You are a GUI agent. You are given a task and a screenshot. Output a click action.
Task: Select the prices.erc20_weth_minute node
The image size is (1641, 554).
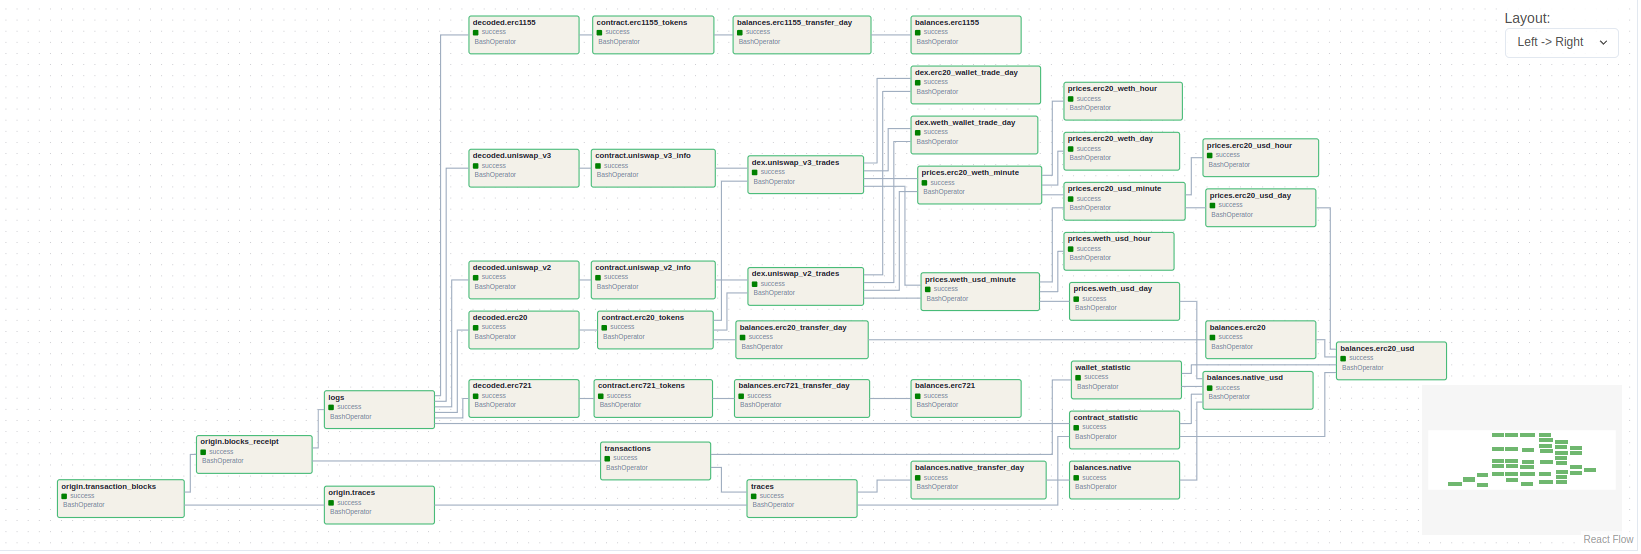coord(980,185)
